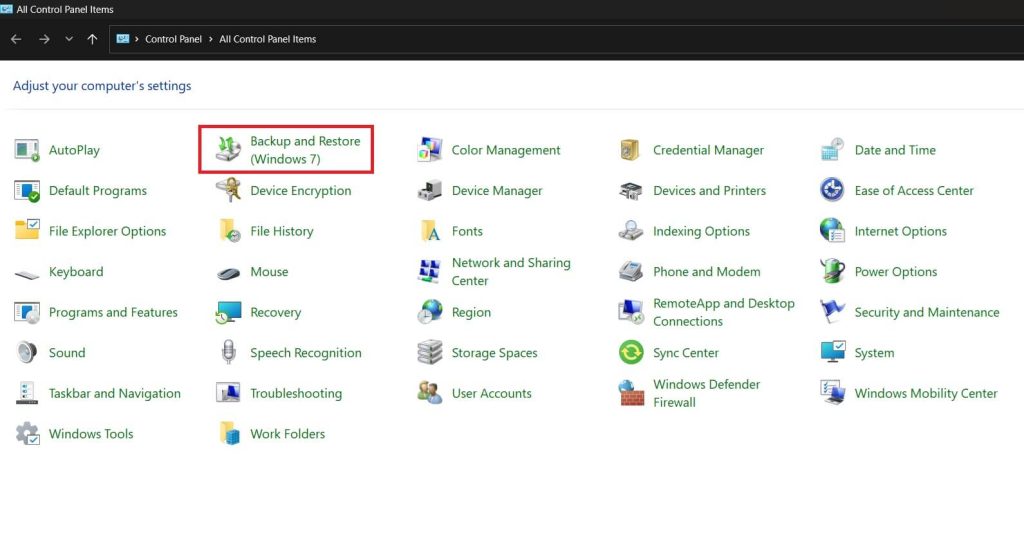
Task: Open the Network and Sharing Center link
Action: pyautogui.click(x=510, y=272)
